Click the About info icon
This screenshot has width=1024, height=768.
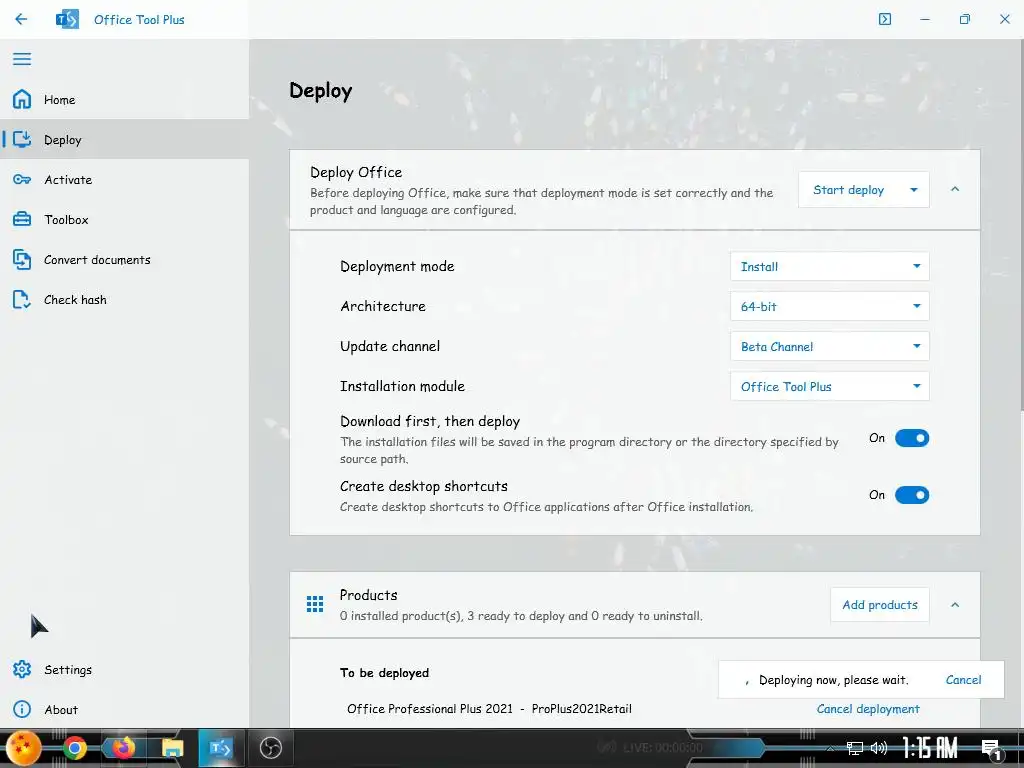(x=22, y=709)
